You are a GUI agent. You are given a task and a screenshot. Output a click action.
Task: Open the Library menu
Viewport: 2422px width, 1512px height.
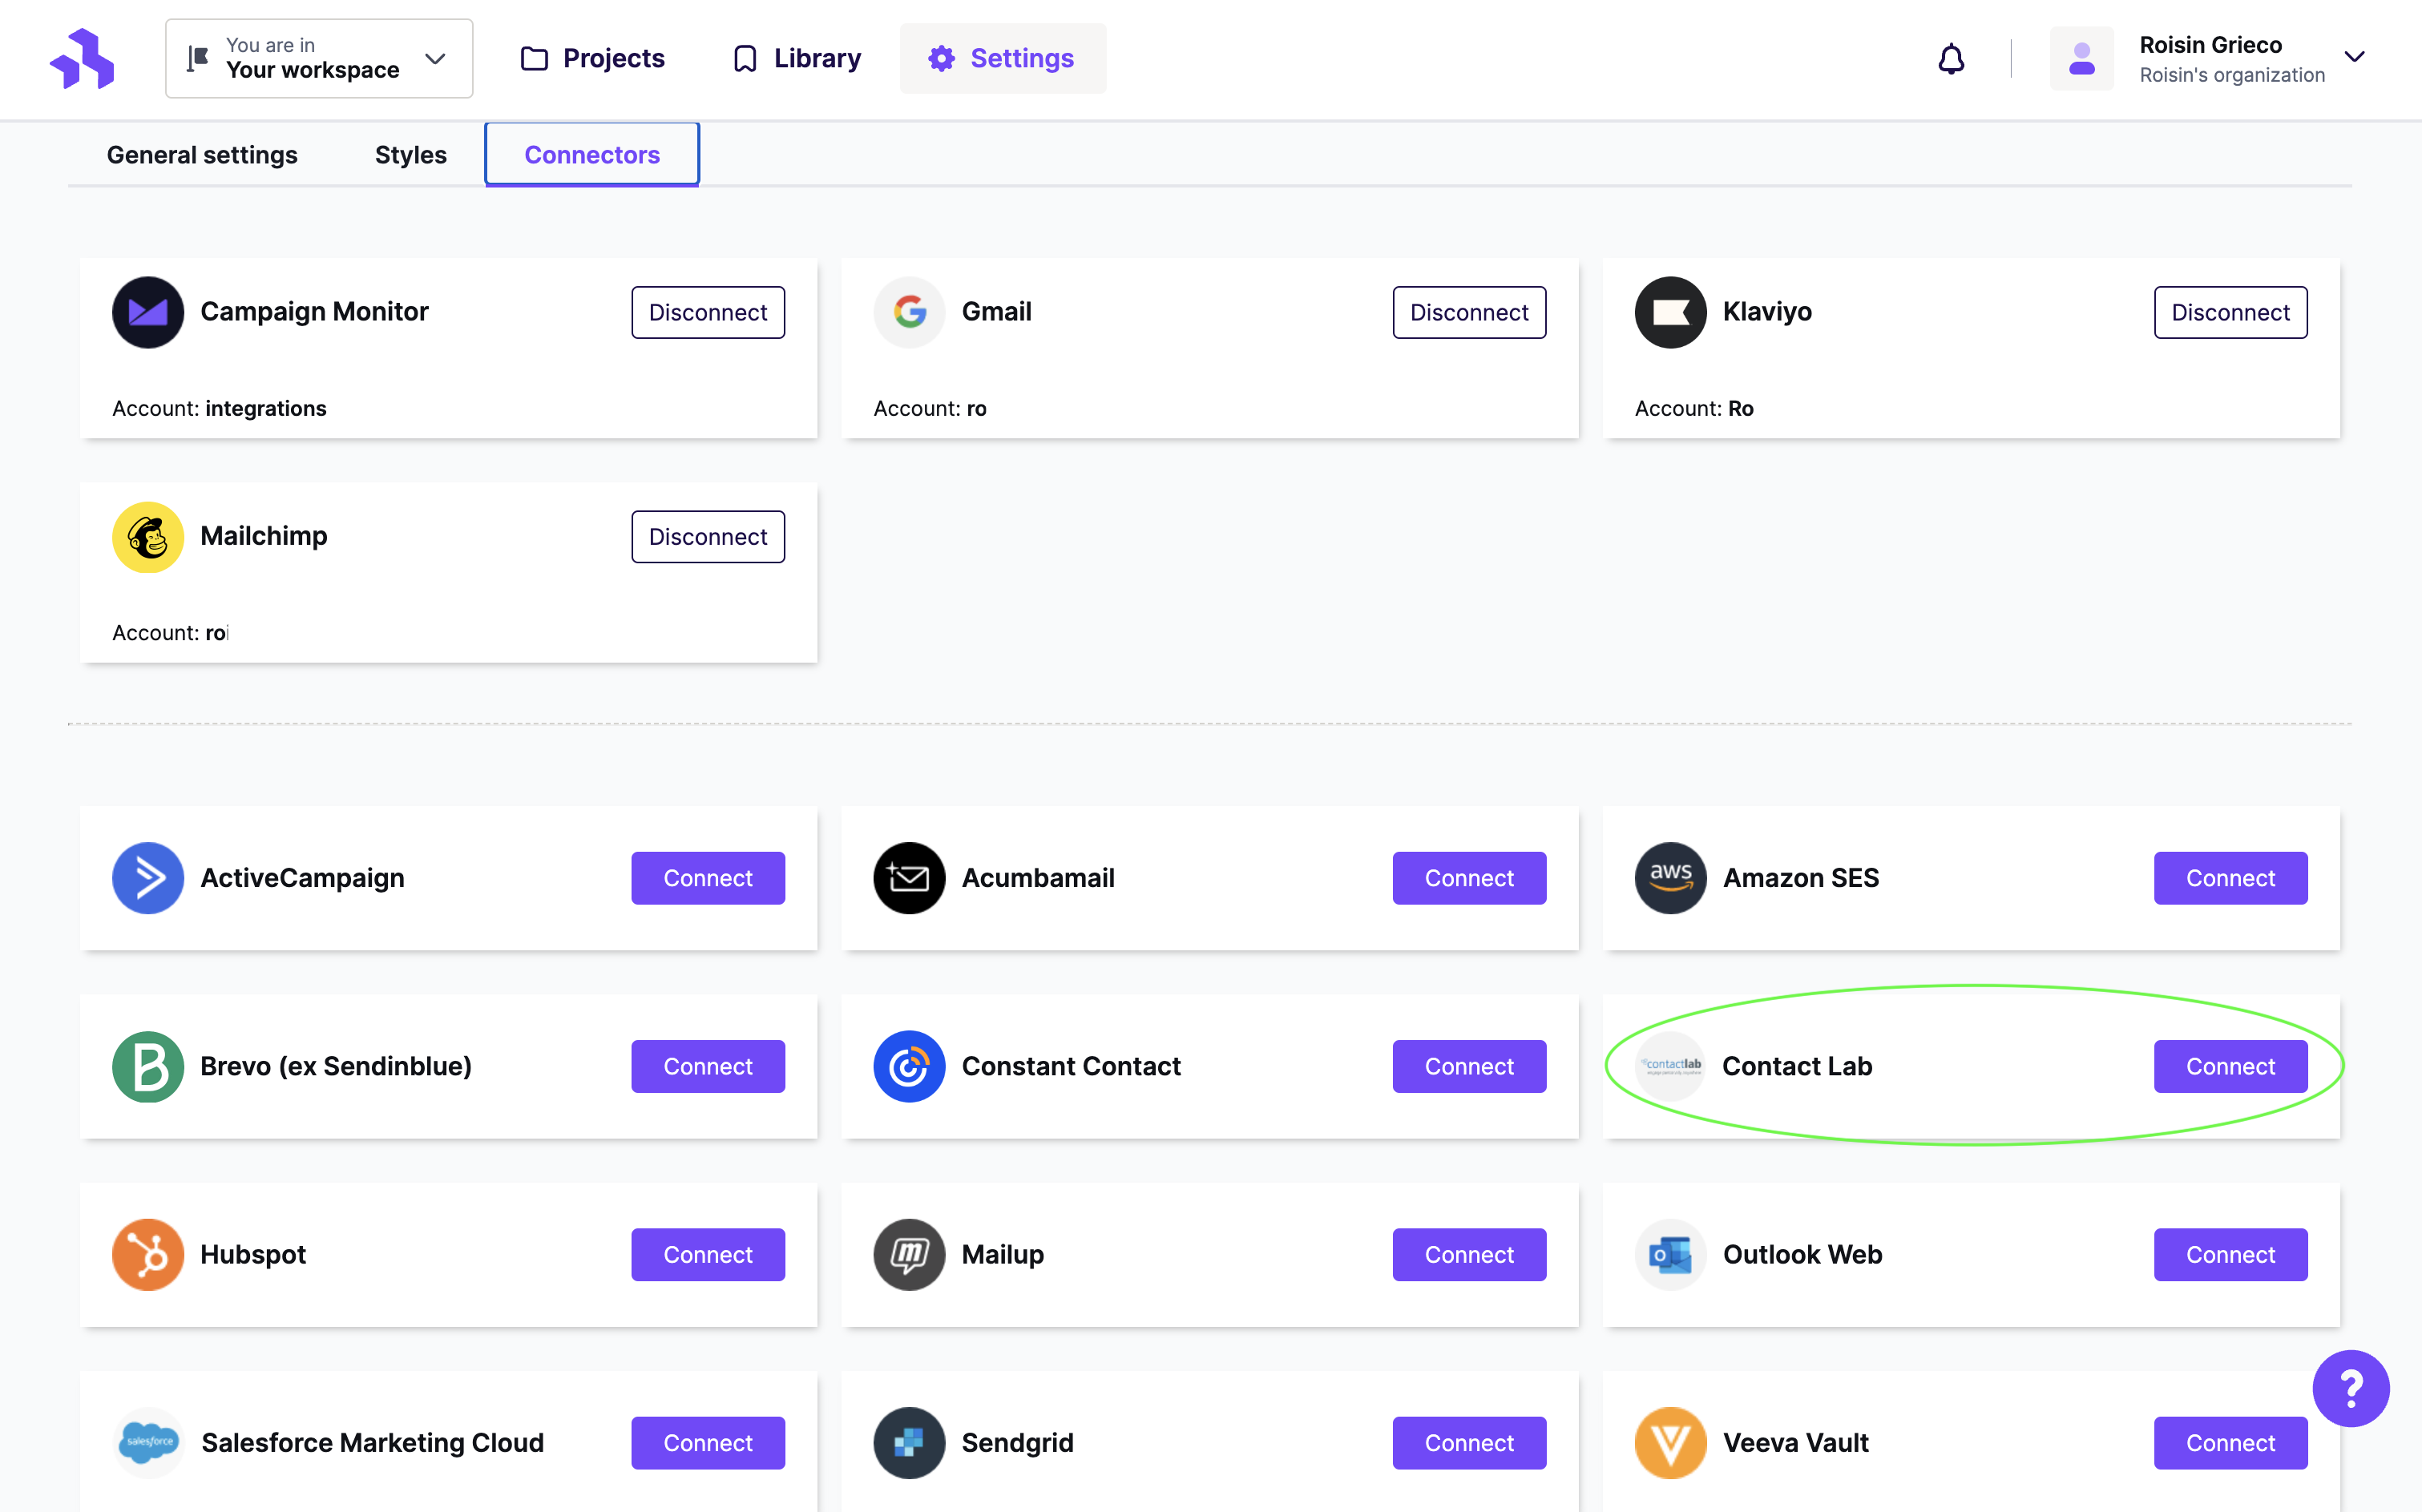pos(797,58)
